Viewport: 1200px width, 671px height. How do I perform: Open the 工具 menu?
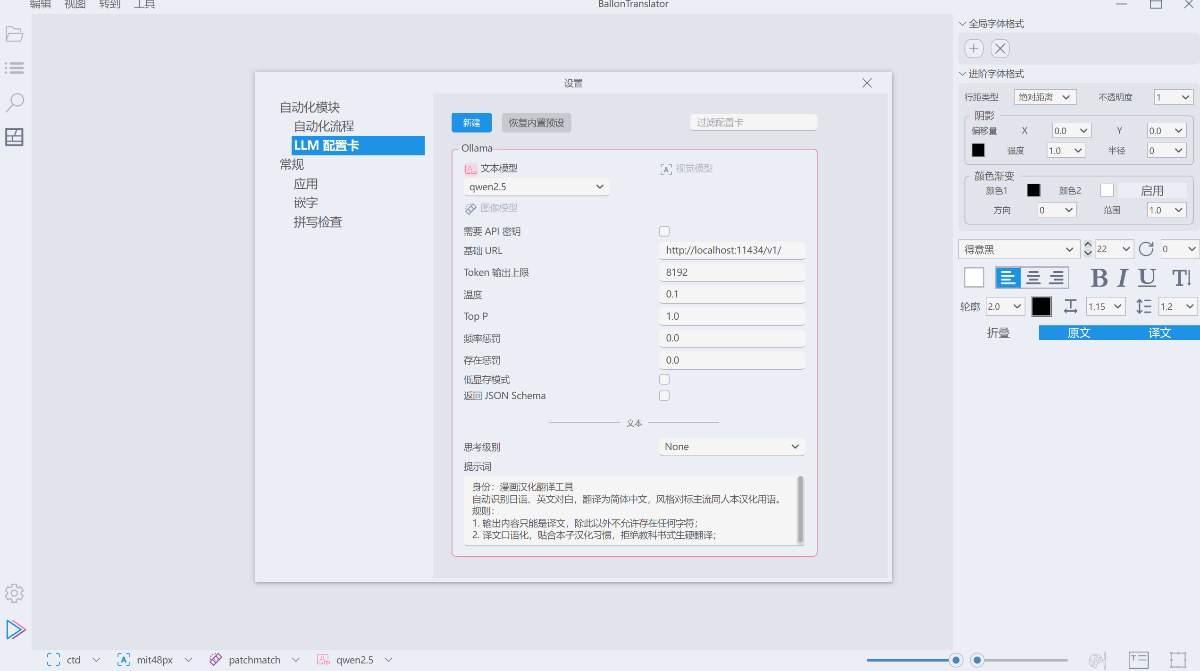coord(144,4)
